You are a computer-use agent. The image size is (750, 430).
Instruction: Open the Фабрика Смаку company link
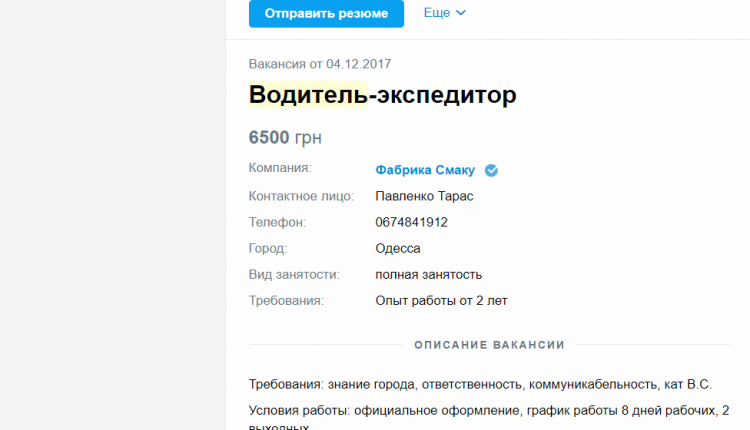pyautogui.click(x=425, y=170)
